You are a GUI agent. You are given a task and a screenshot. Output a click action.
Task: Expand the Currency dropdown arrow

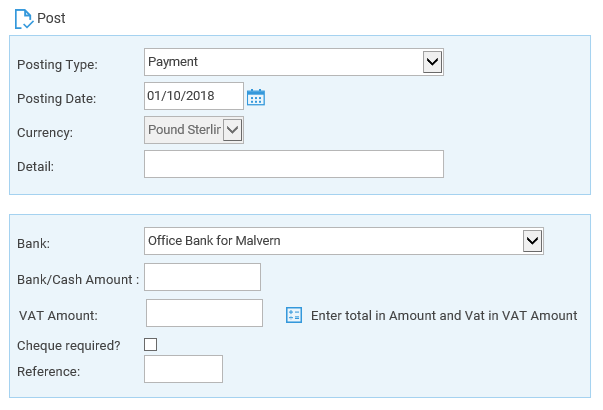coord(232,130)
